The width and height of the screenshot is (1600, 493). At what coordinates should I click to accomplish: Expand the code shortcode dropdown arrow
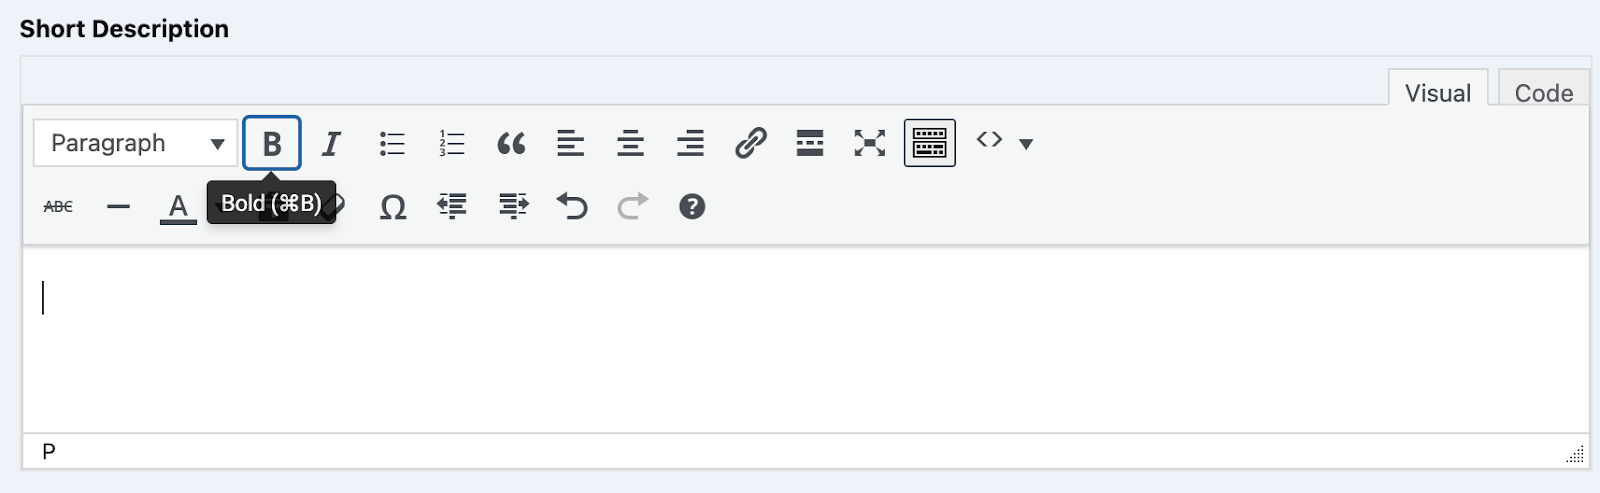[1026, 144]
